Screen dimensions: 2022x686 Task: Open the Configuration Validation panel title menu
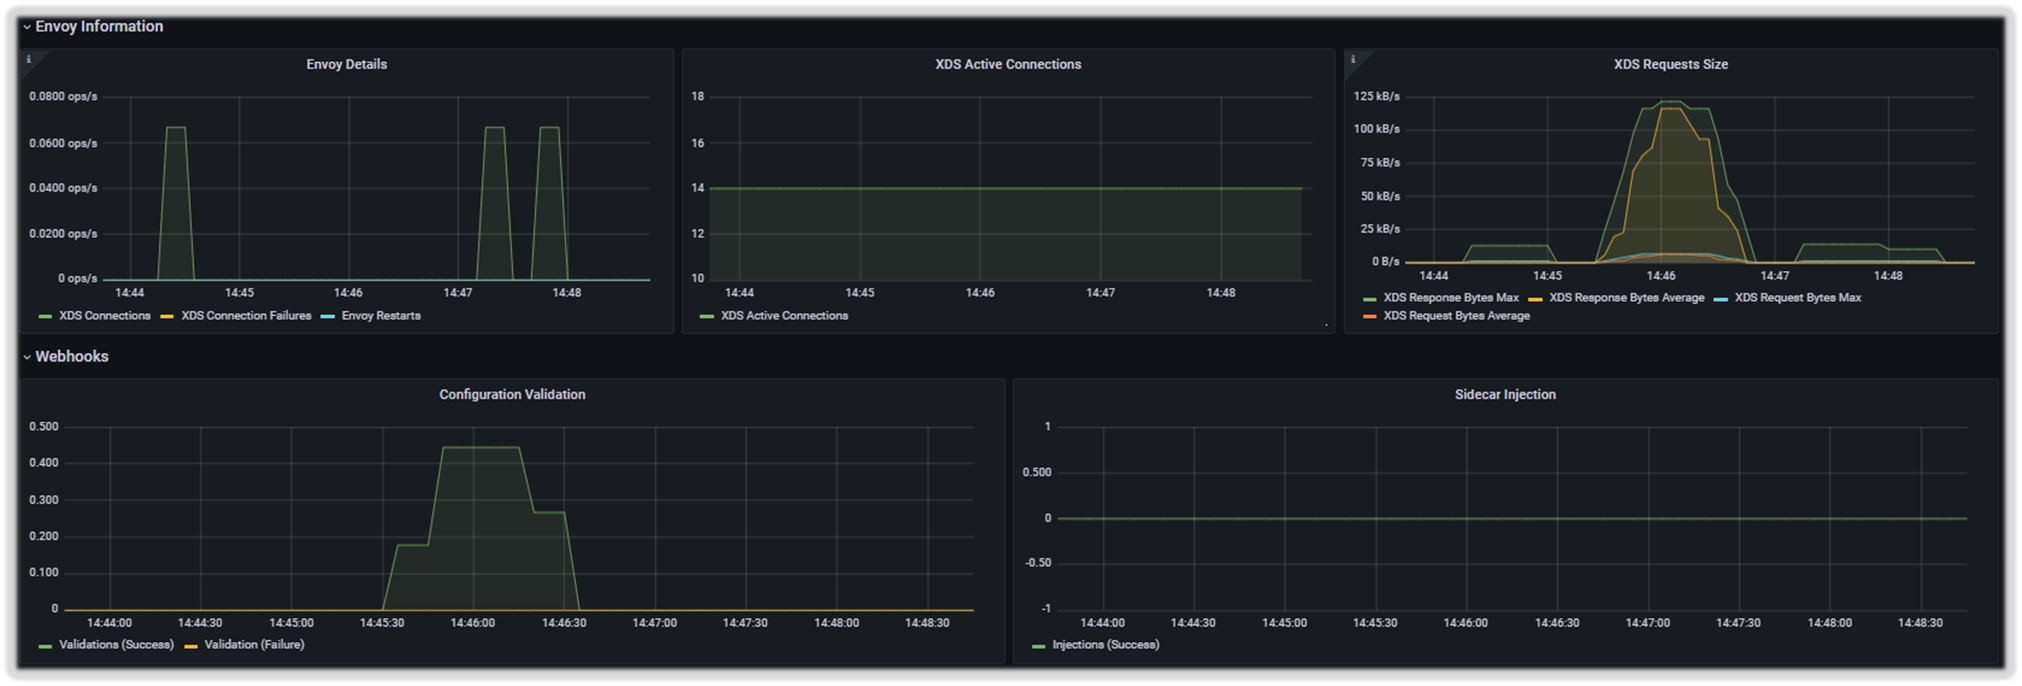(x=512, y=394)
